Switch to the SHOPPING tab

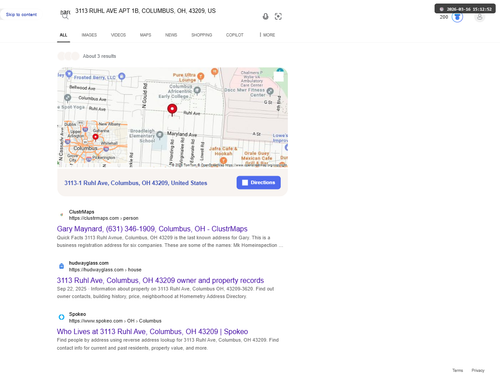click(x=202, y=35)
